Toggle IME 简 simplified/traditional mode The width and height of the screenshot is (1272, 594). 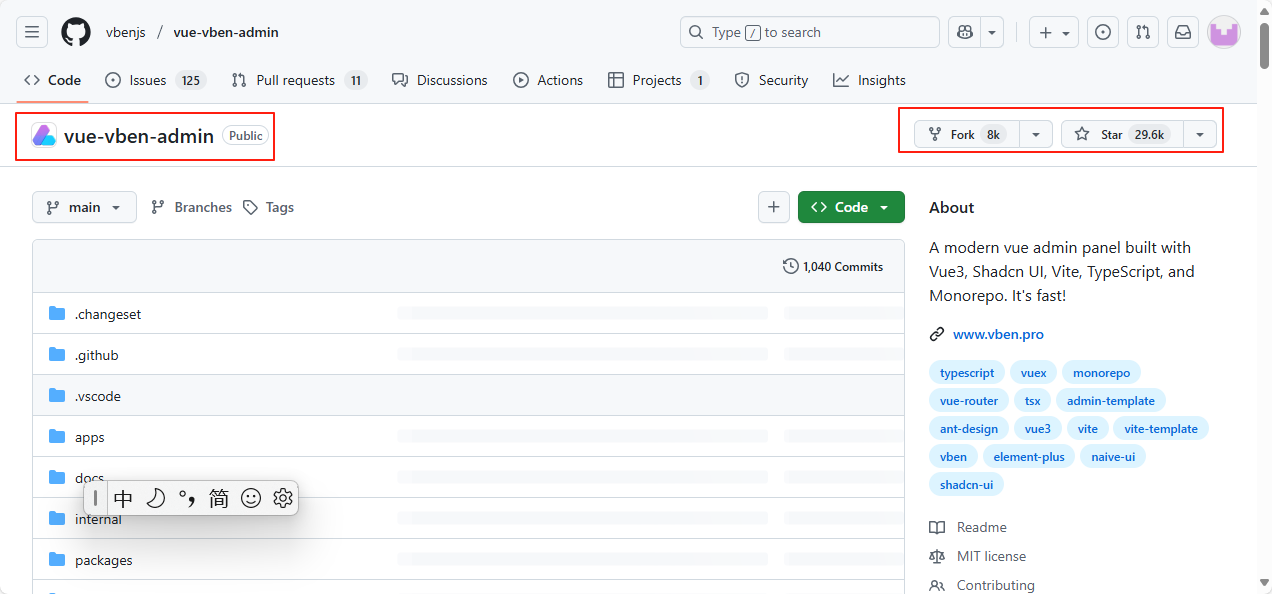pos(219,498)
